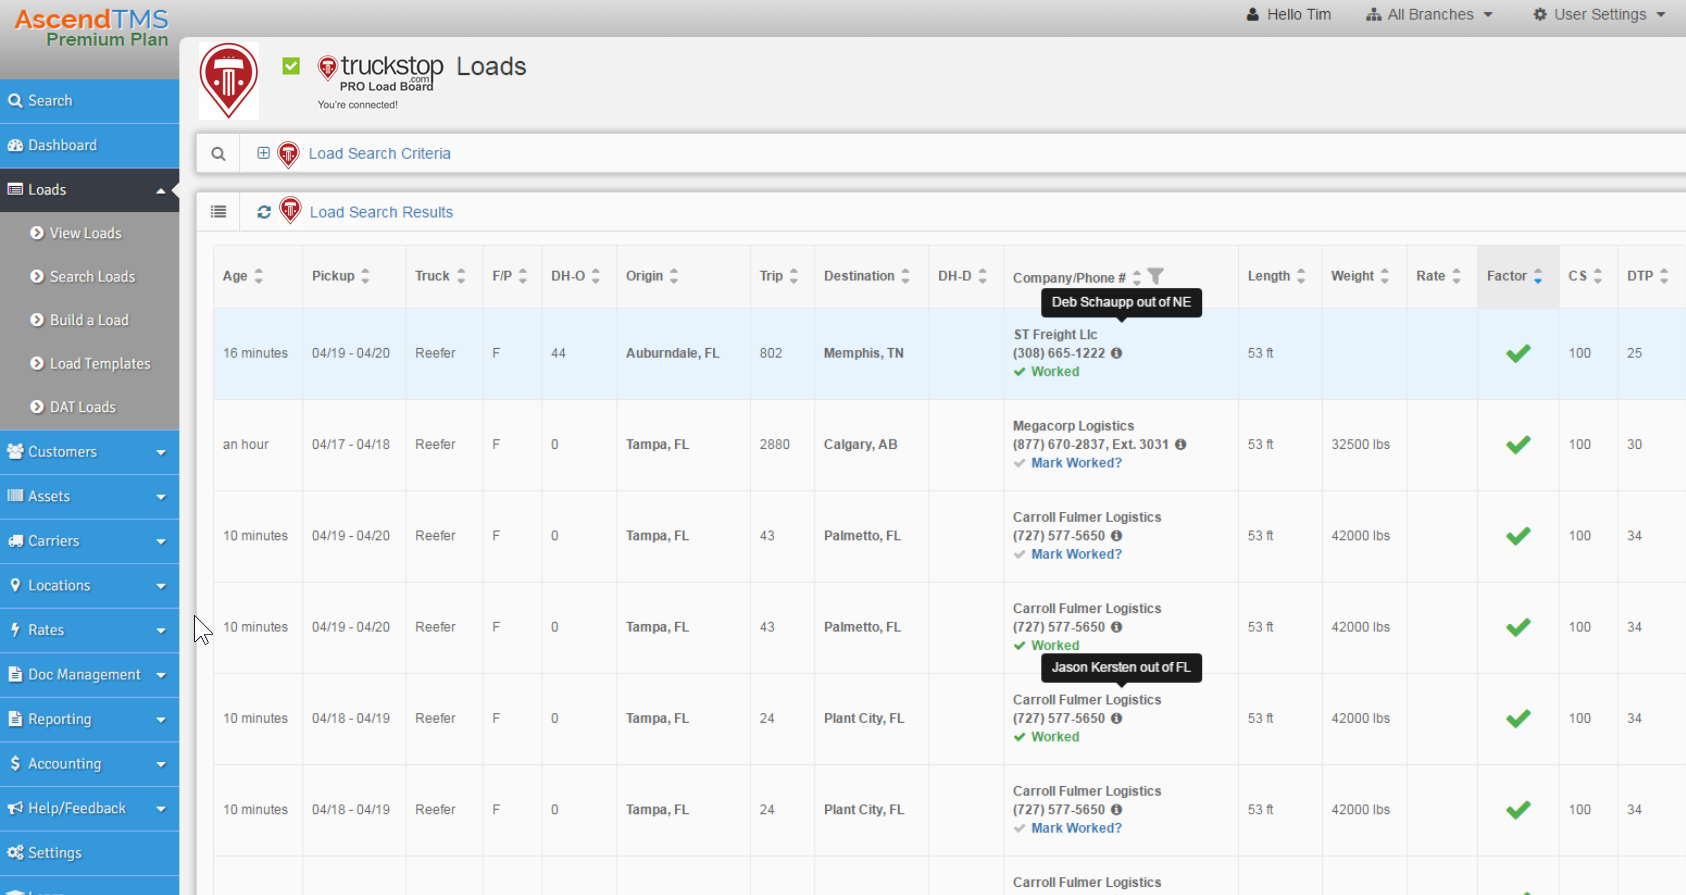The image size is (1686, 895).
Task: Sort by the Factor column arrows
Action: click(1538, 277)
